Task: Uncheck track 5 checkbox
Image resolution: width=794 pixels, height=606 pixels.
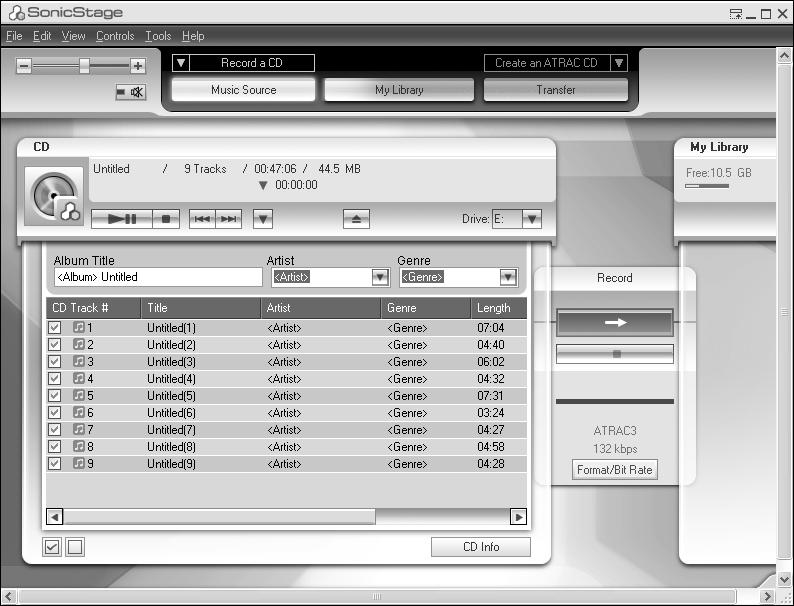Action: [x=54, y=395]
